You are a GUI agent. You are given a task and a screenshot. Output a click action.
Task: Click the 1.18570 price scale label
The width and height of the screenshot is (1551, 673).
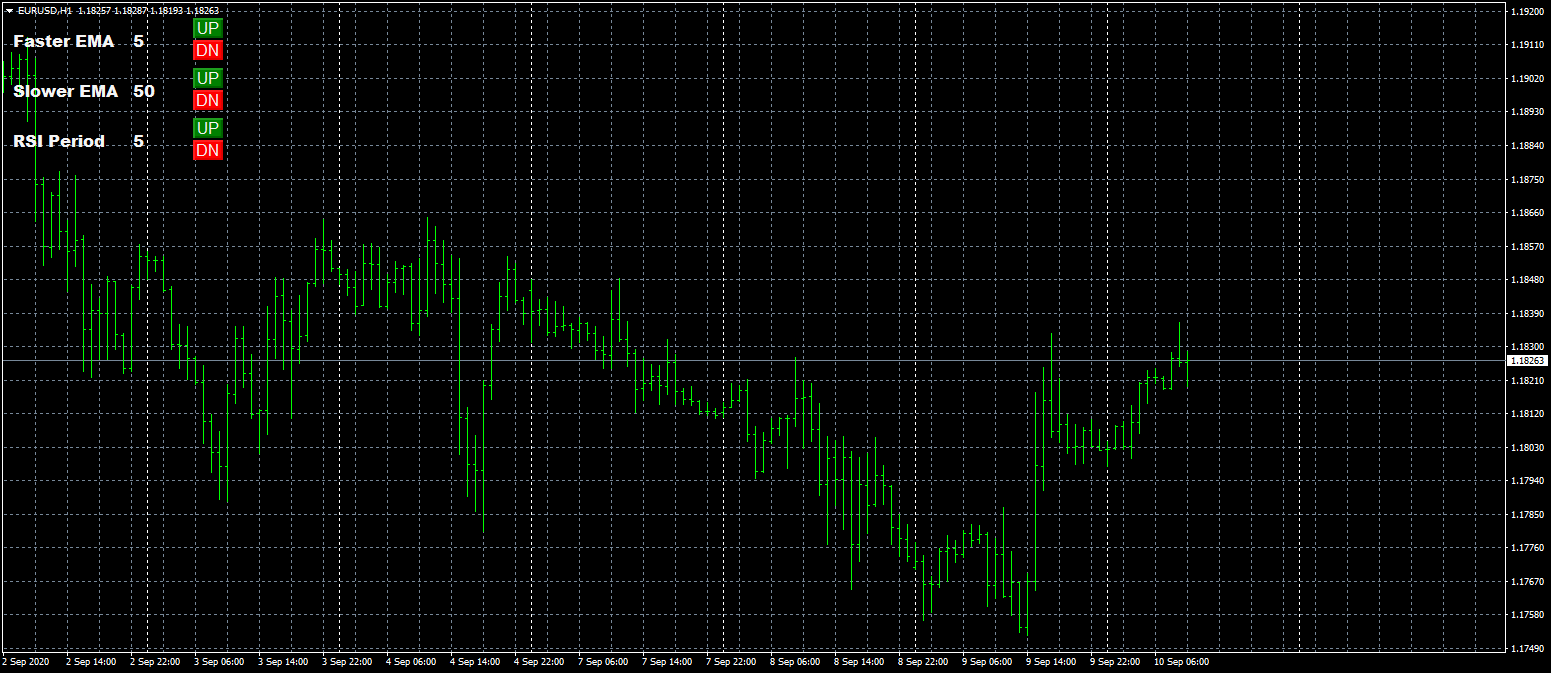point(1526,246)
